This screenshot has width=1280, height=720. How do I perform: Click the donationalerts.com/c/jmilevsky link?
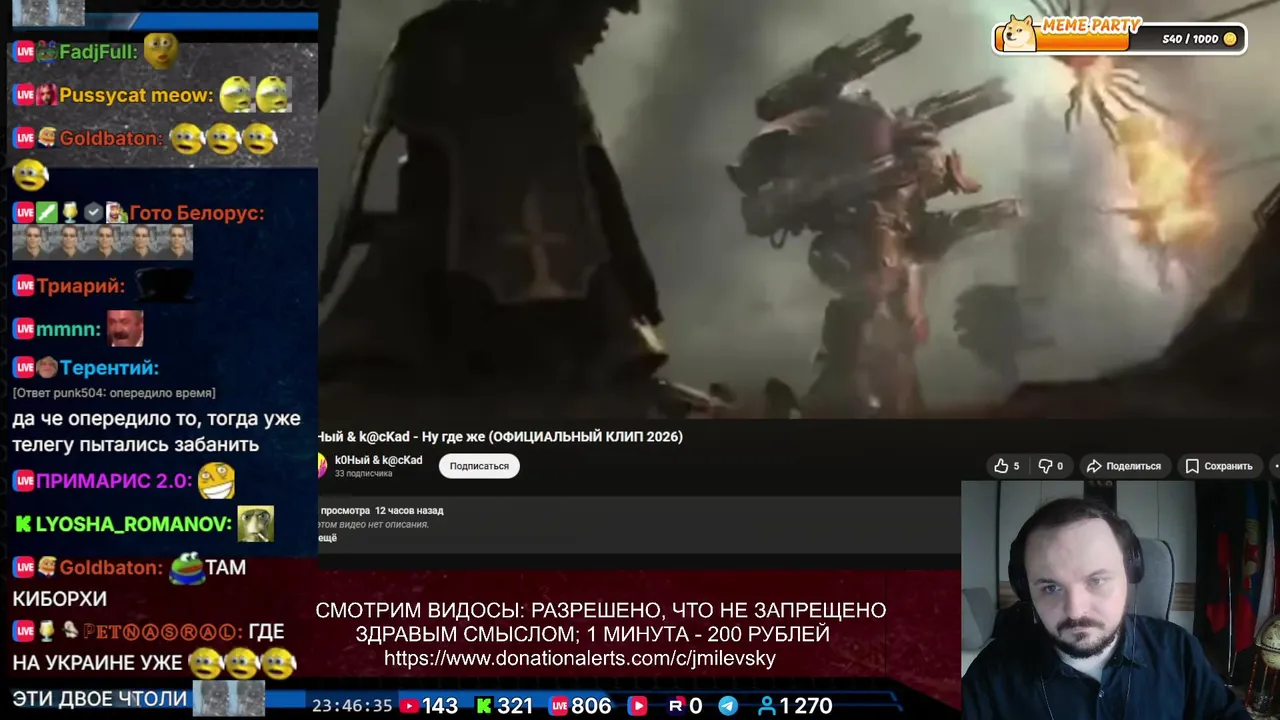point(580,658)
